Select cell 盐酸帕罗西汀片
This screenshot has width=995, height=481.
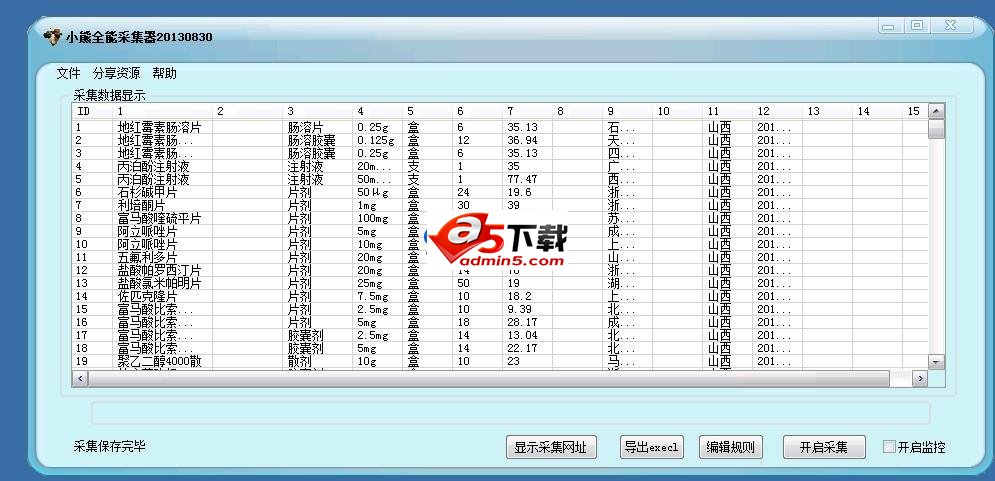(159, 270)
